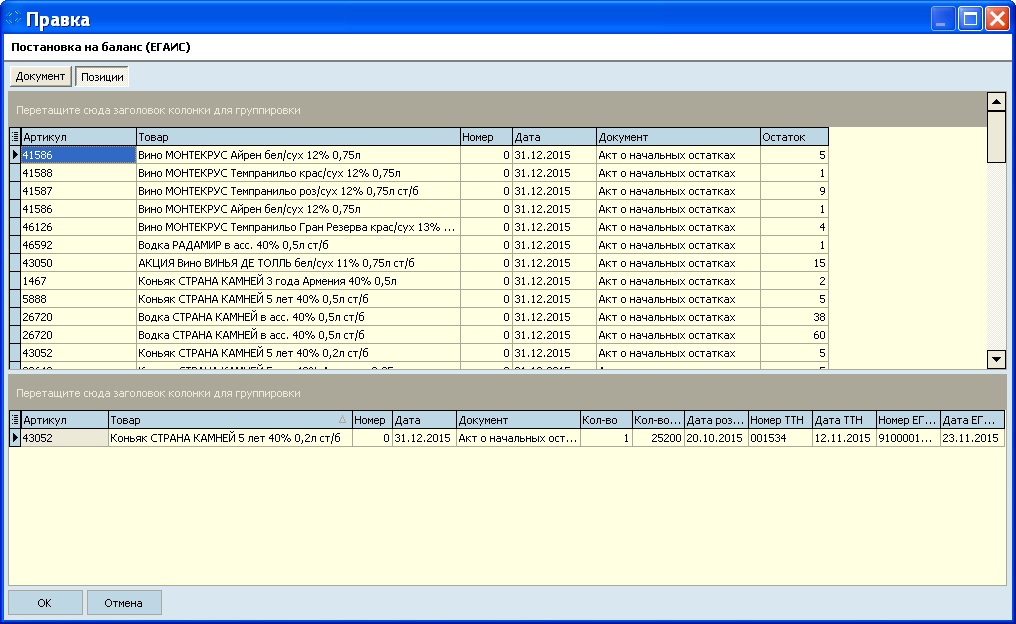
Task: Sort upper grid by Дата column header
Action: pos(555,137)
